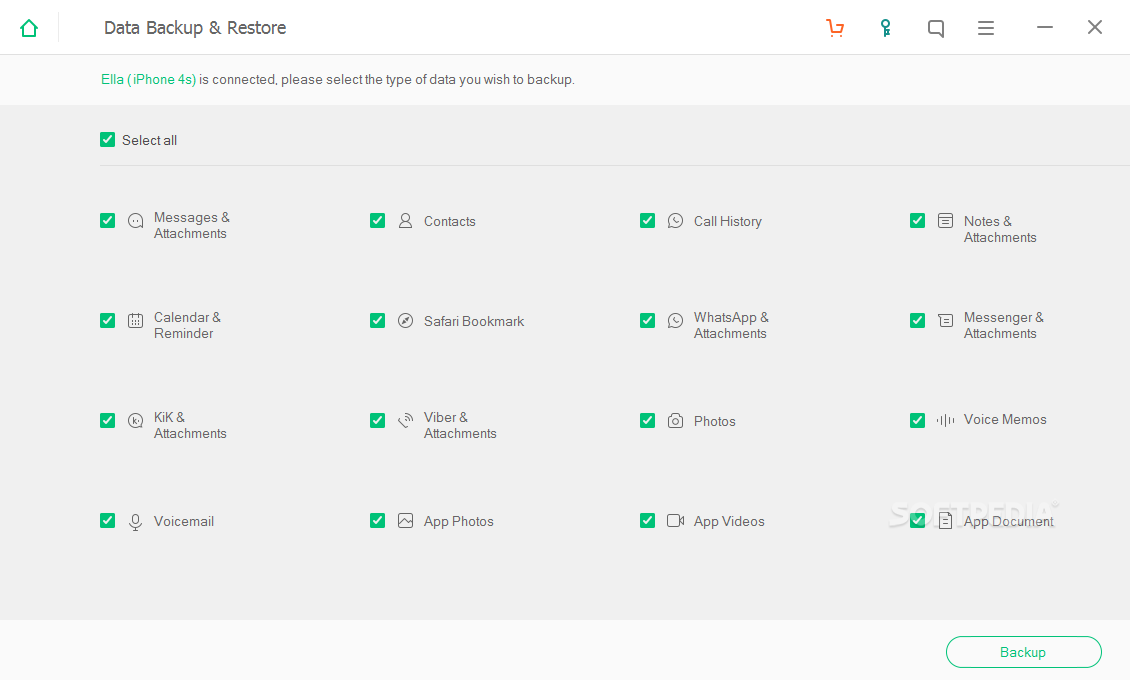Click the Call History phone icon
The image size is (1130, 680).
675,220
